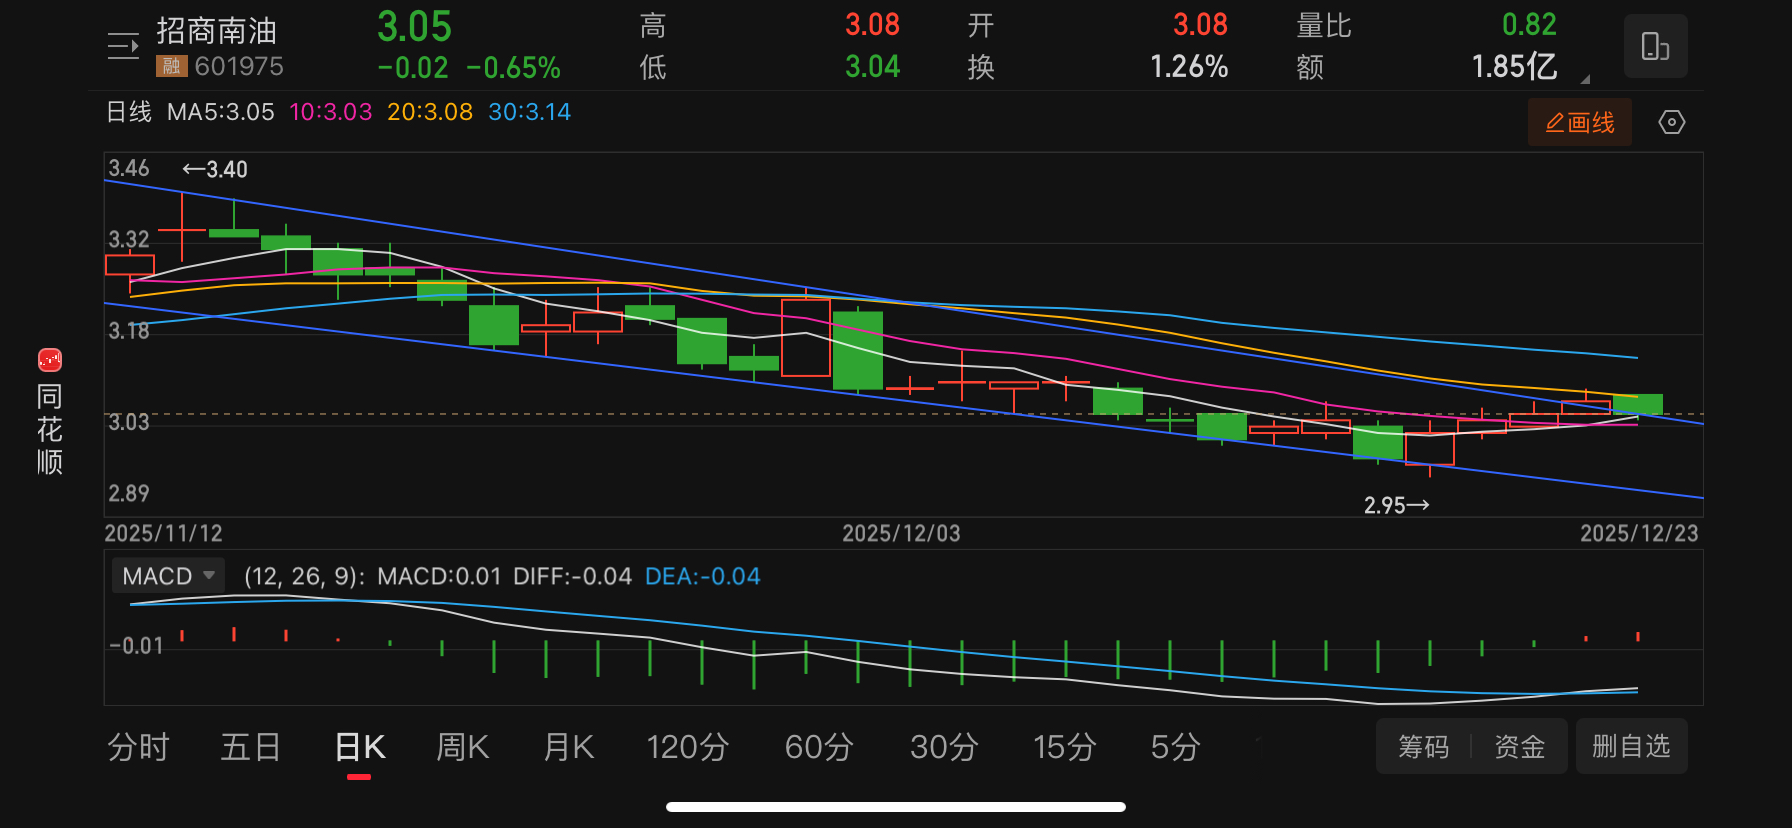Tap the rotate screen orientation icon
The image size is (1792, 828).
pos(1655,46)
